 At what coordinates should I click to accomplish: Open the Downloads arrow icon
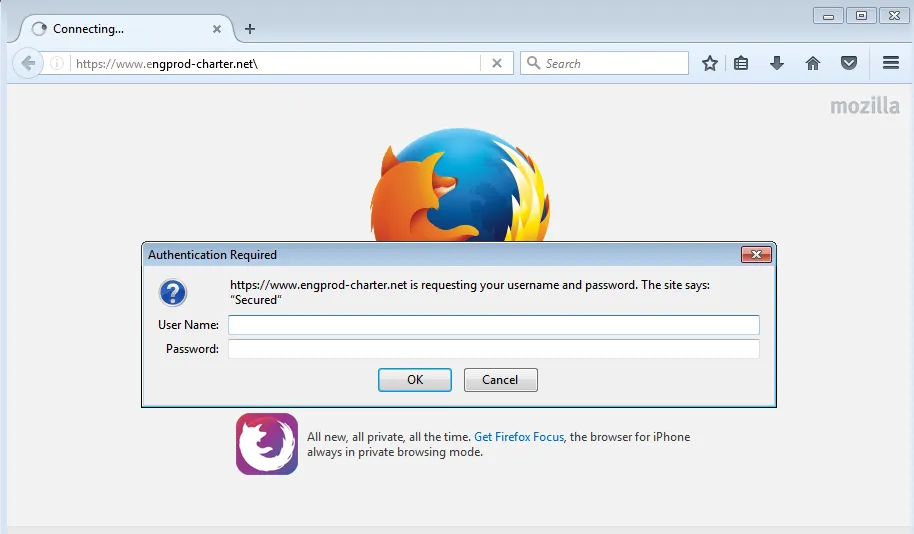776,63
